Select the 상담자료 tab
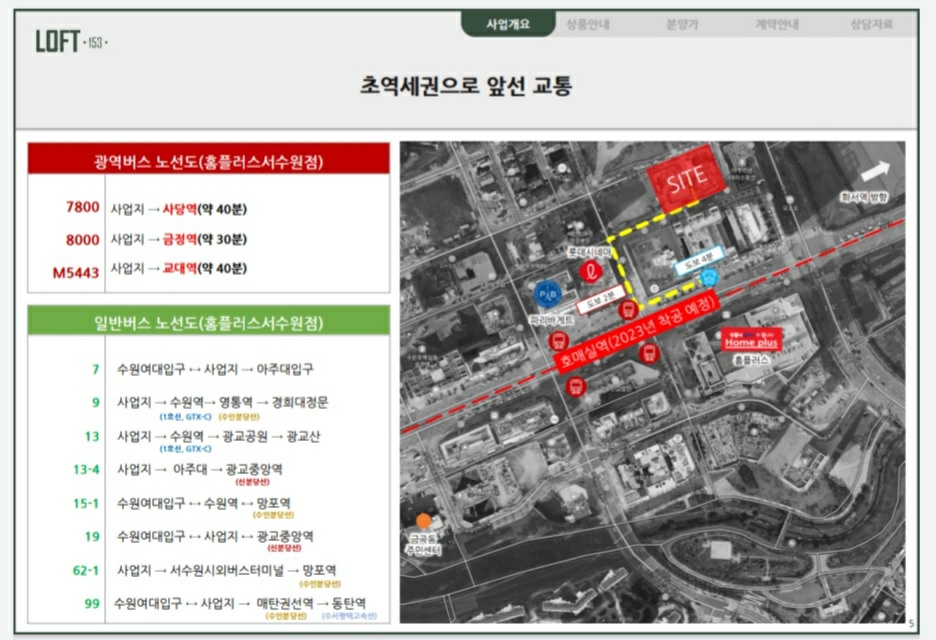This screenshot has width=936, height=640. (871, 25)
